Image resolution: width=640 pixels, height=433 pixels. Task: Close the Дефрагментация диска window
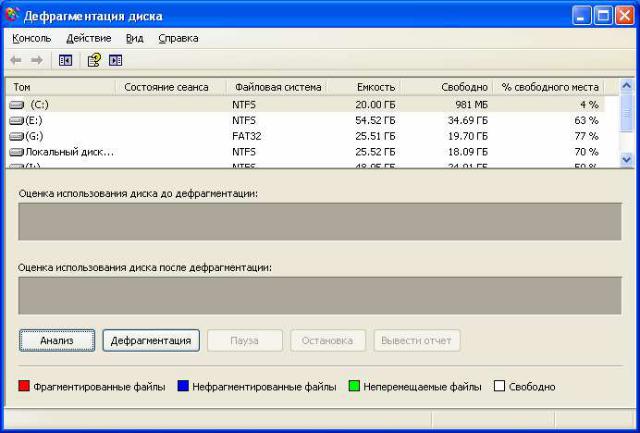coord(624,16)
